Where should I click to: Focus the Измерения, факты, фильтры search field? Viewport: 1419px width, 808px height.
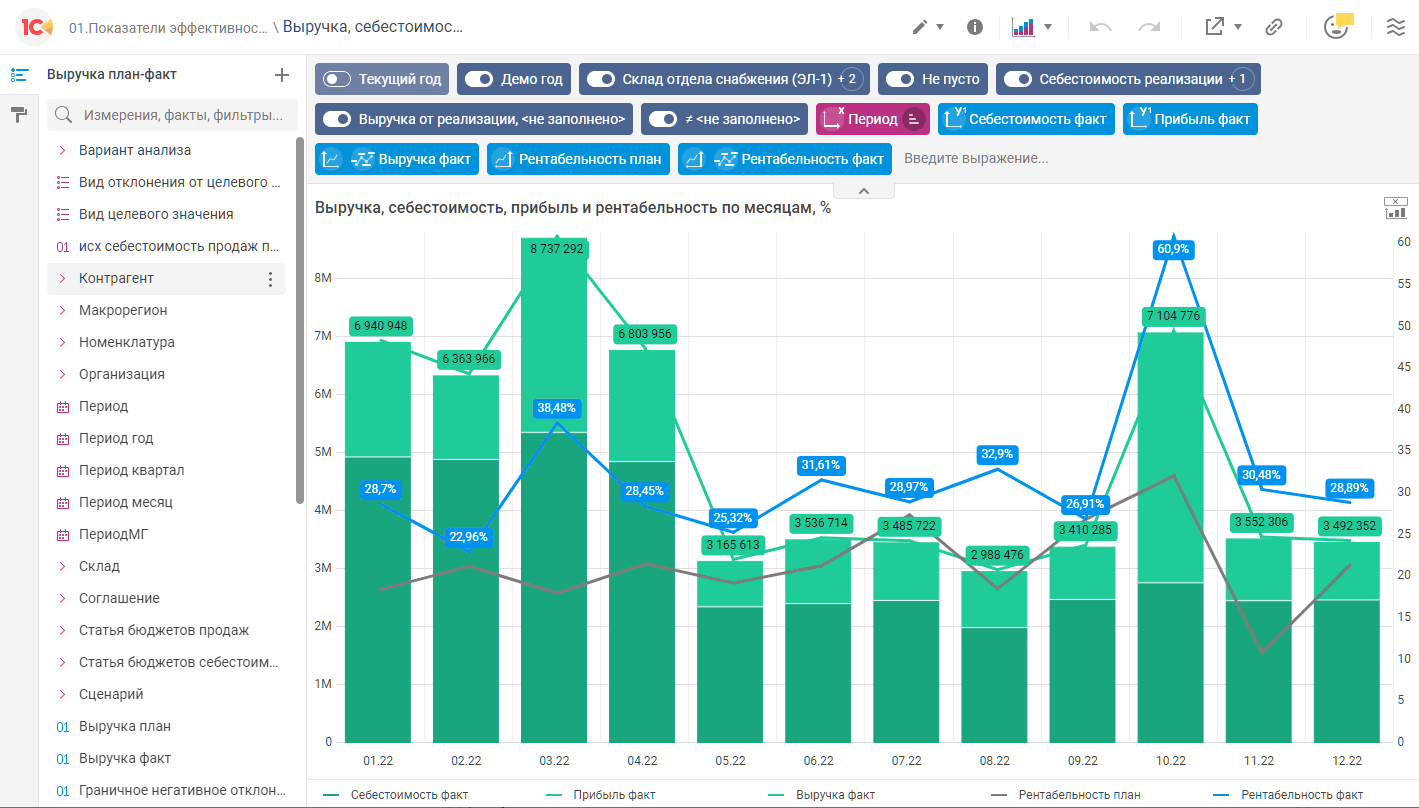pos(172,115)
